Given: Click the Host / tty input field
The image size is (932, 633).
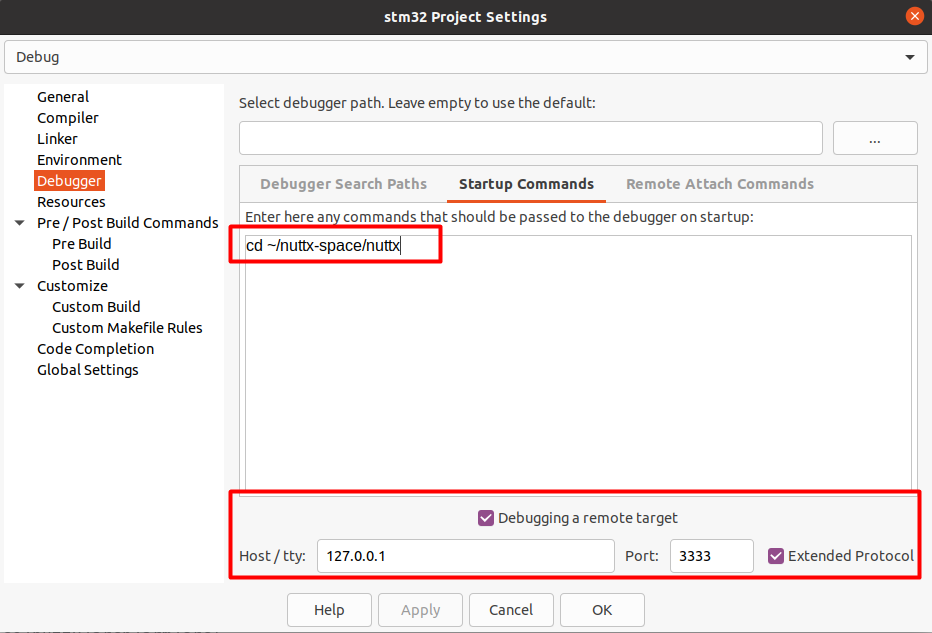Looking at the screenshot, I should (466, 556).
